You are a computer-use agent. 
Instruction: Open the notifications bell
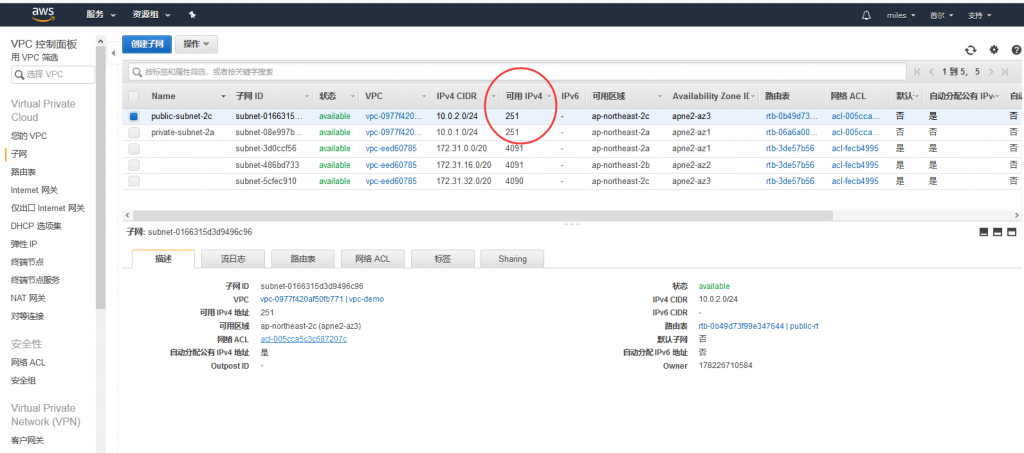pyautogui.click(x=866, y=15)
